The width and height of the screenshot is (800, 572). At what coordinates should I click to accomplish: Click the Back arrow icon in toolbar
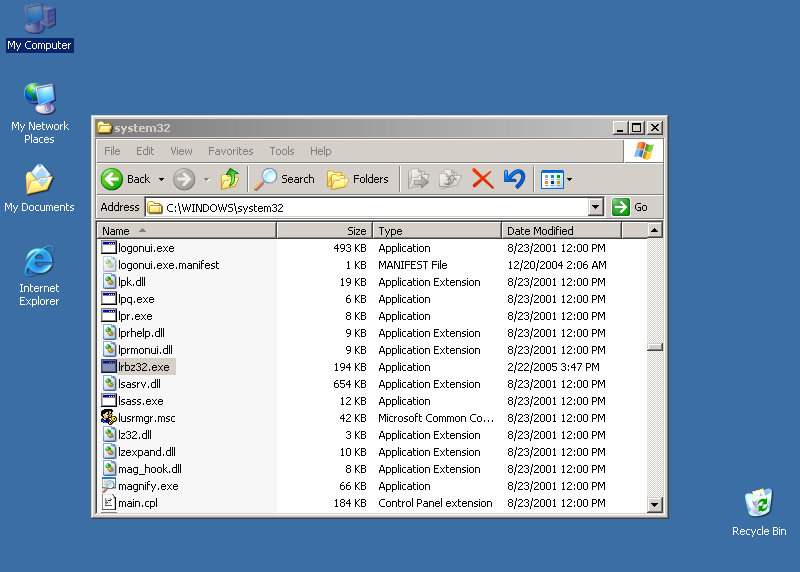(112, 179)
